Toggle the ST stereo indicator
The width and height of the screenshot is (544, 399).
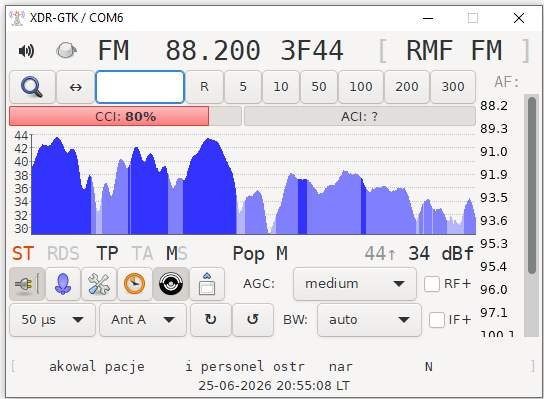coord(23,253)
